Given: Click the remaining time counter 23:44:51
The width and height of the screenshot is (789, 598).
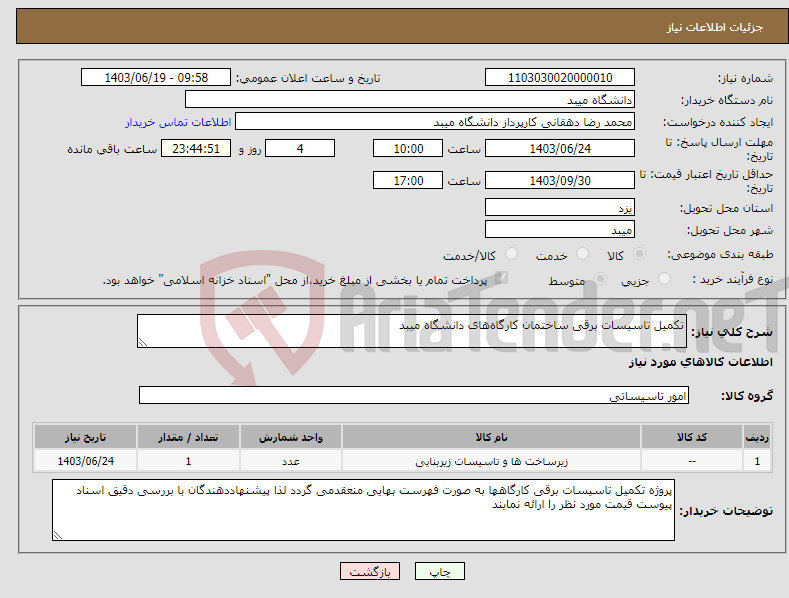Looking at the screenshot, I should pos(196,148).
